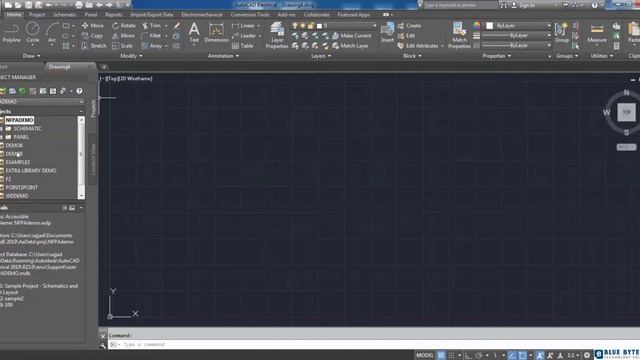
Task: Expand the Modify panel
Action: click(x=131, y=56)
